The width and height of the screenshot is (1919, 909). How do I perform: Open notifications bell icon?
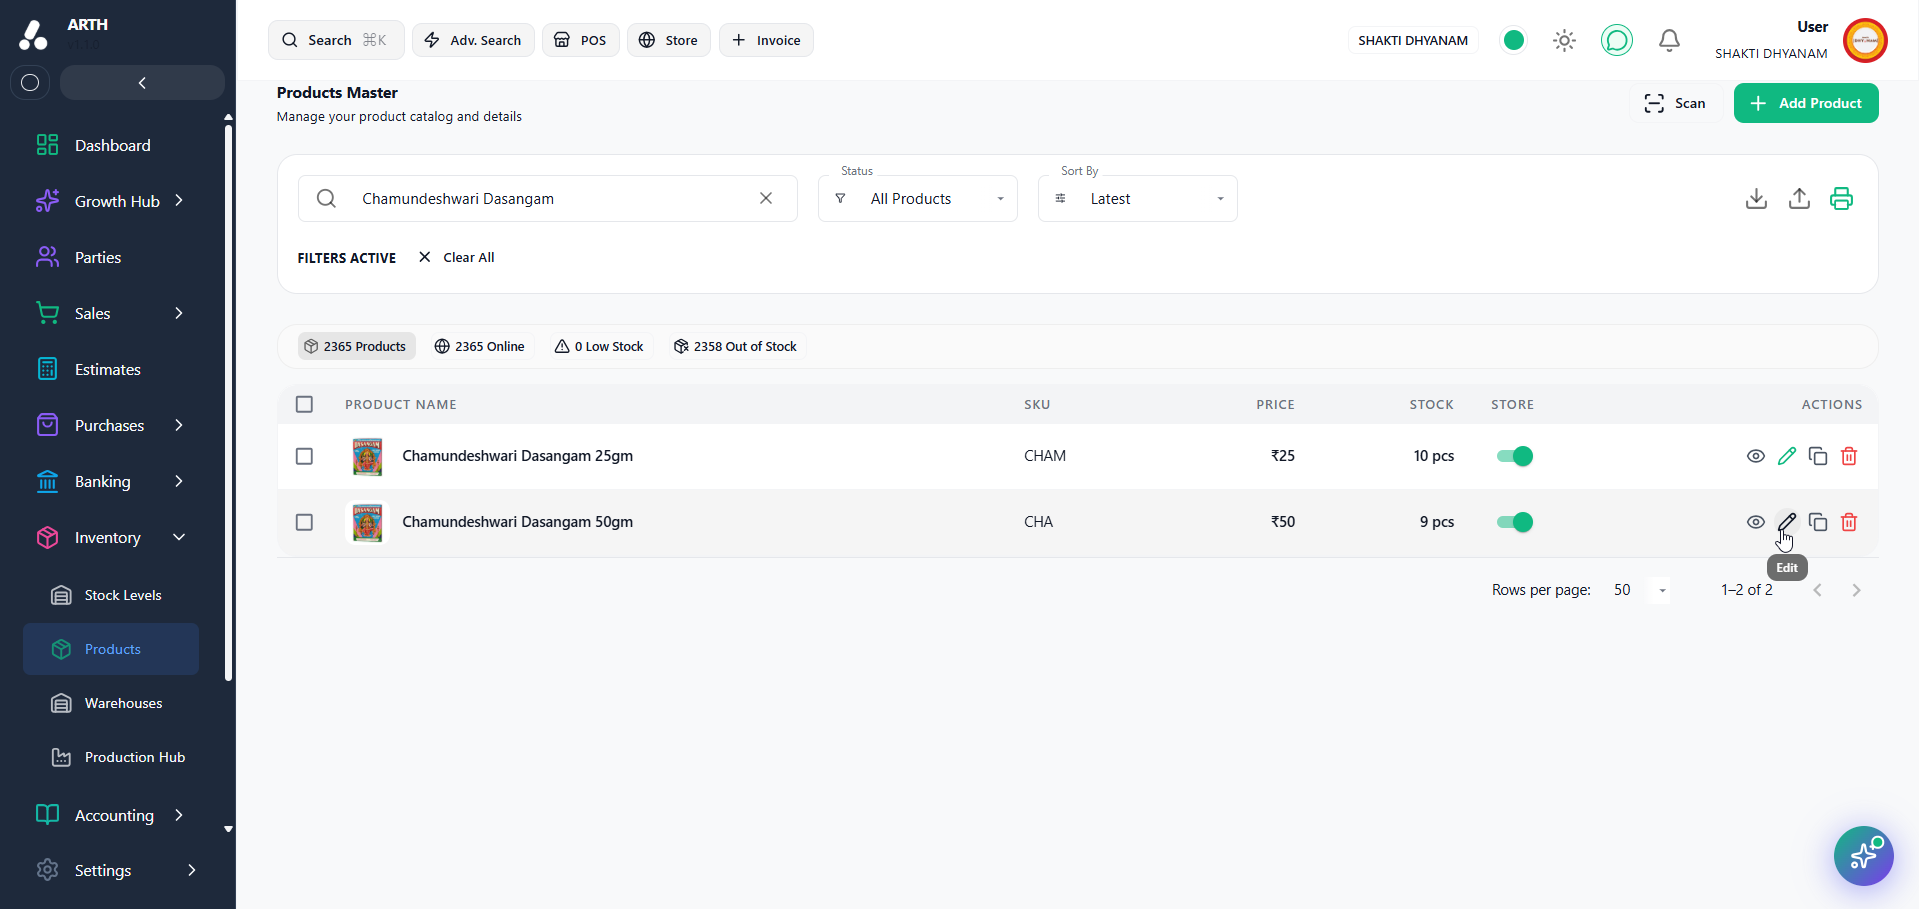coord(1669,40)
